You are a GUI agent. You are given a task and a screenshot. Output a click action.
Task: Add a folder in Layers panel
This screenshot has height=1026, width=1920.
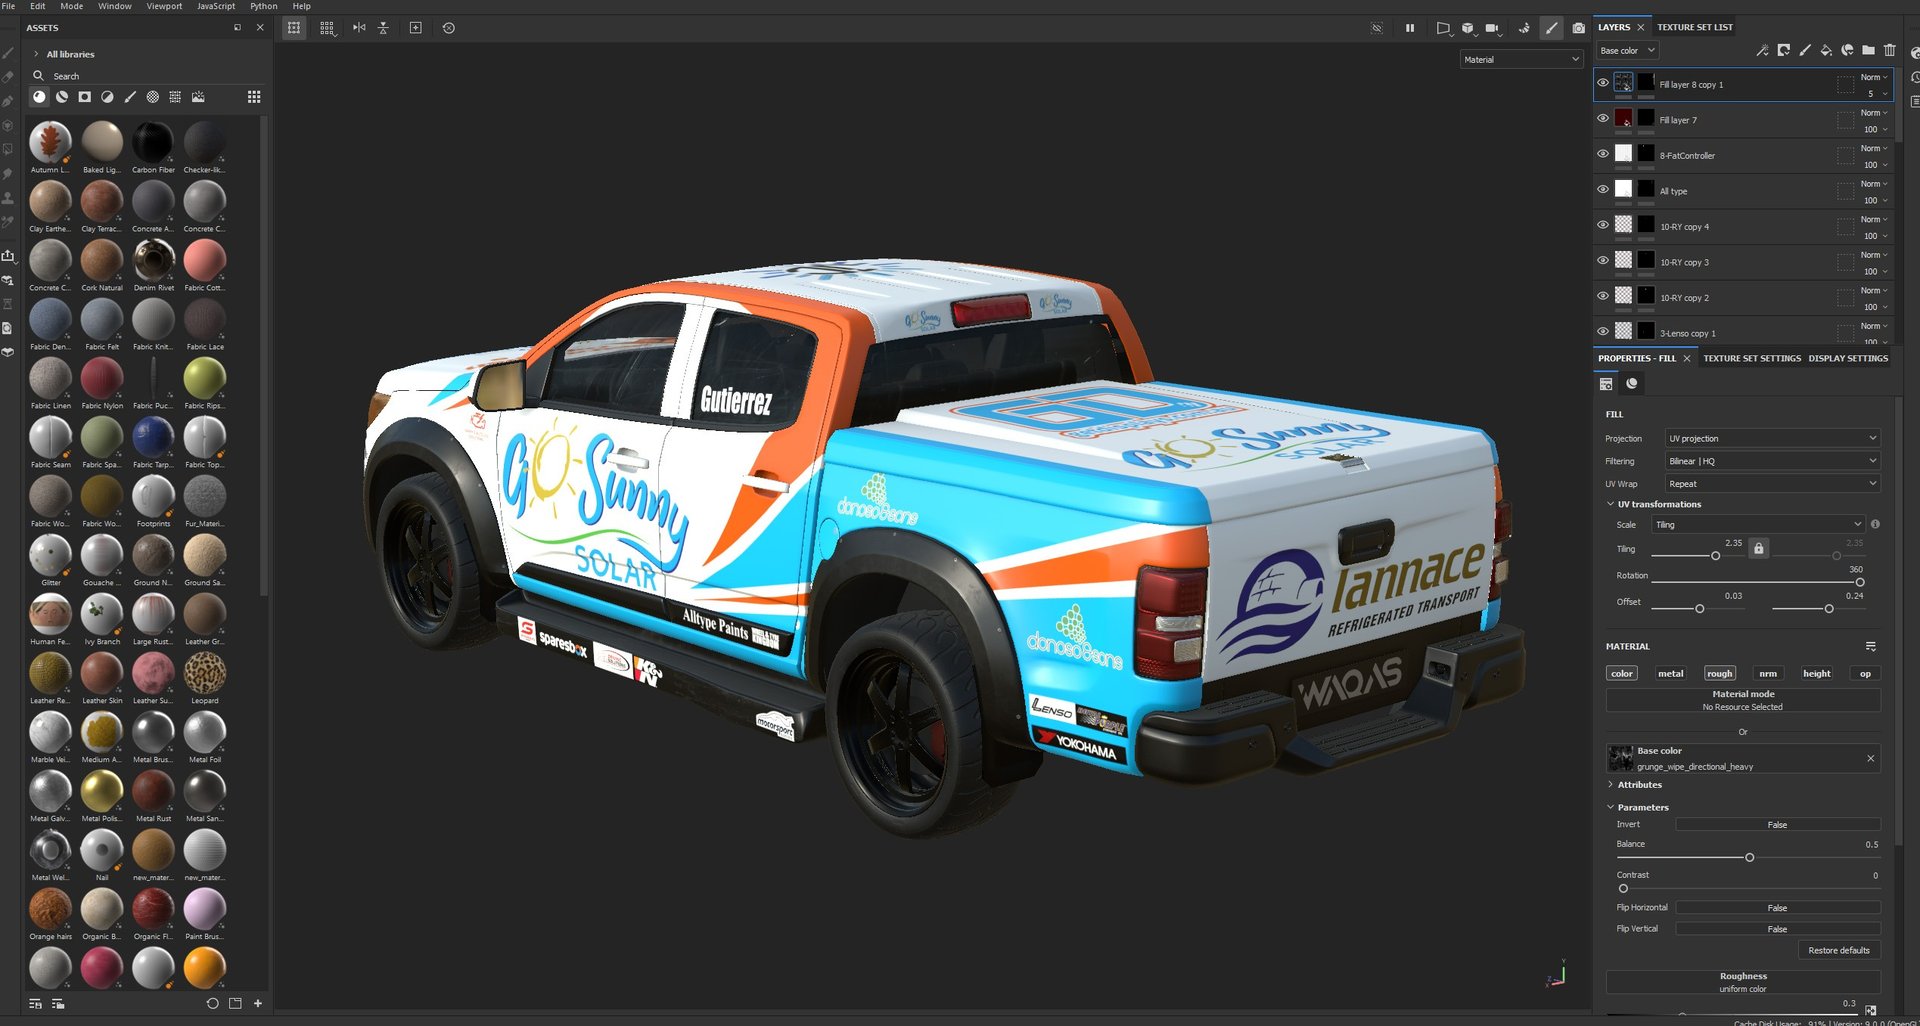(1868, 50)
